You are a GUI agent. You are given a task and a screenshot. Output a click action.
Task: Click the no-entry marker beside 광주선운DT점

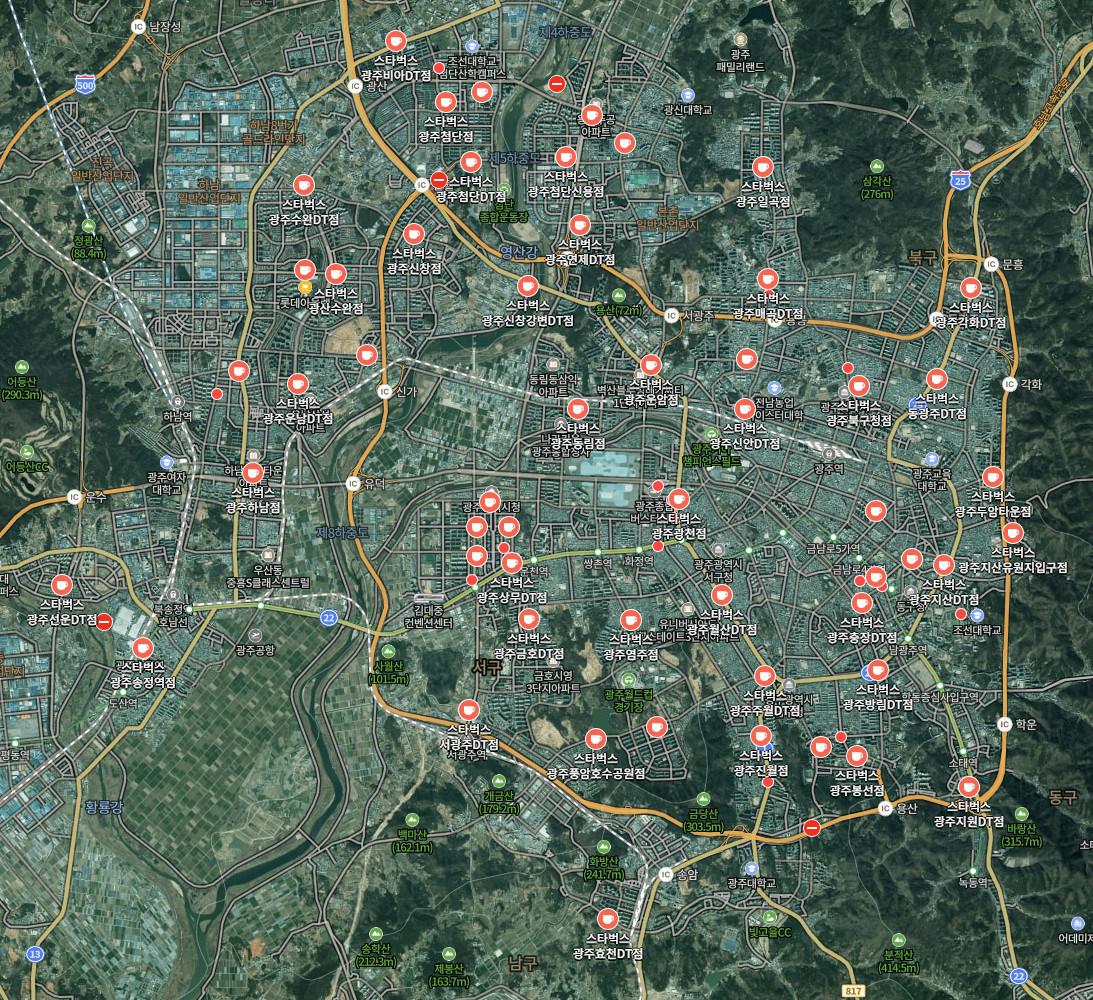104,622
